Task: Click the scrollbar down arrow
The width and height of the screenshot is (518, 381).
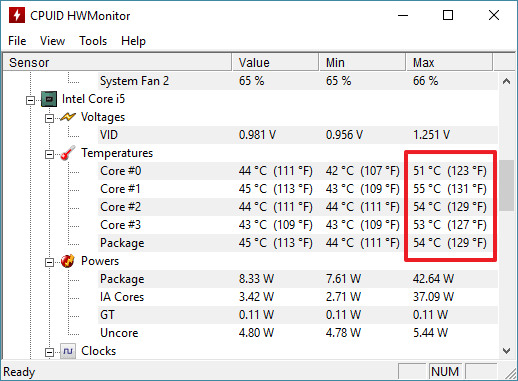Action: pos(507,351)
